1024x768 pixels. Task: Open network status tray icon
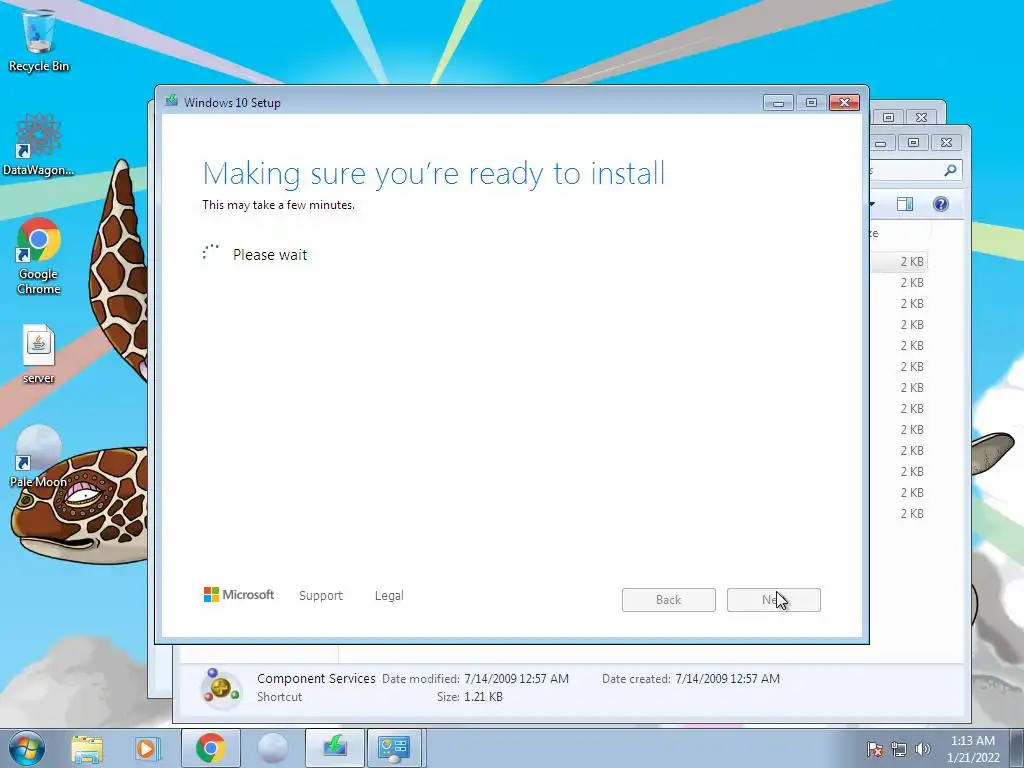[899, 749]
